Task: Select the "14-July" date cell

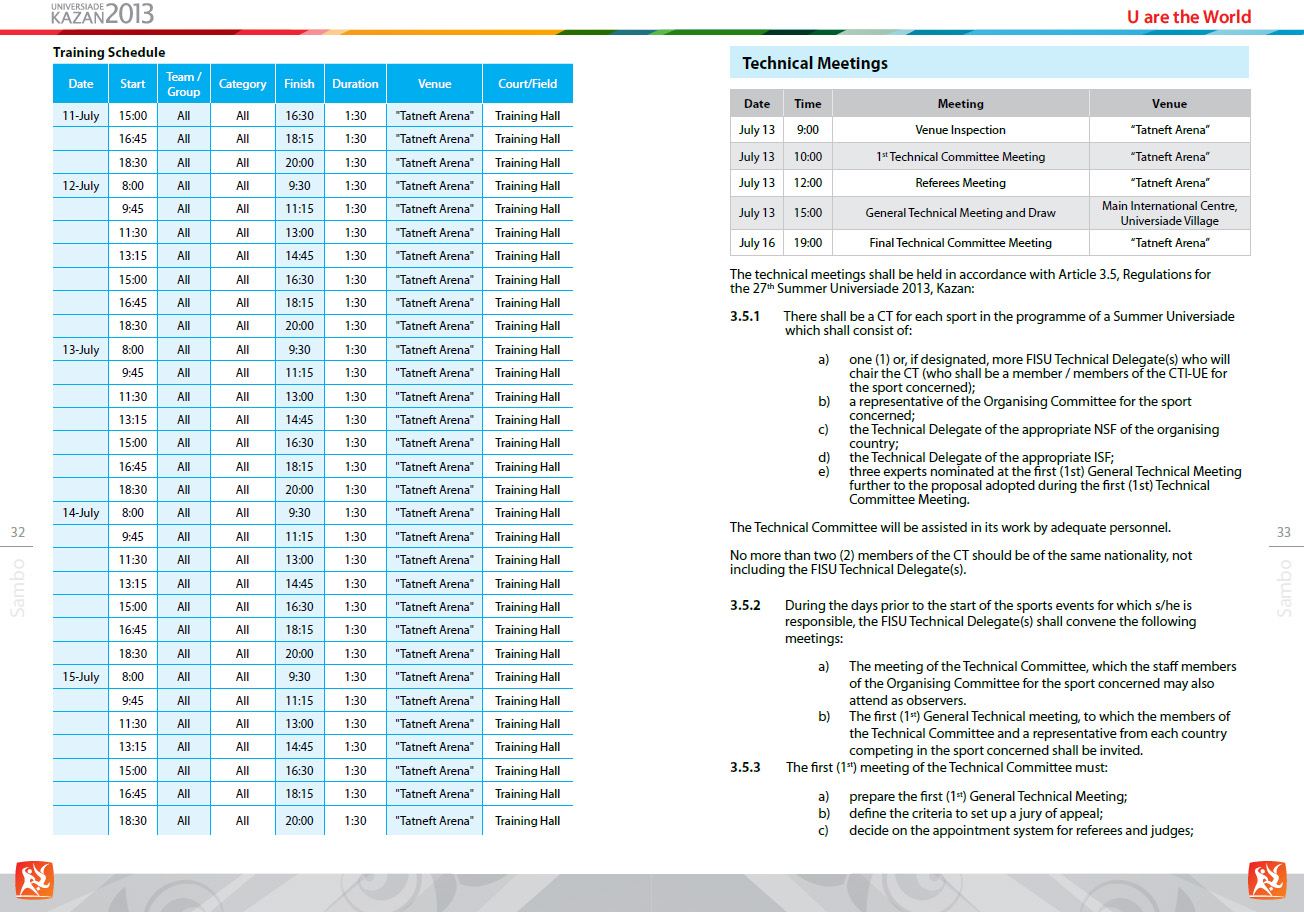Action: [x=81, y=513]
